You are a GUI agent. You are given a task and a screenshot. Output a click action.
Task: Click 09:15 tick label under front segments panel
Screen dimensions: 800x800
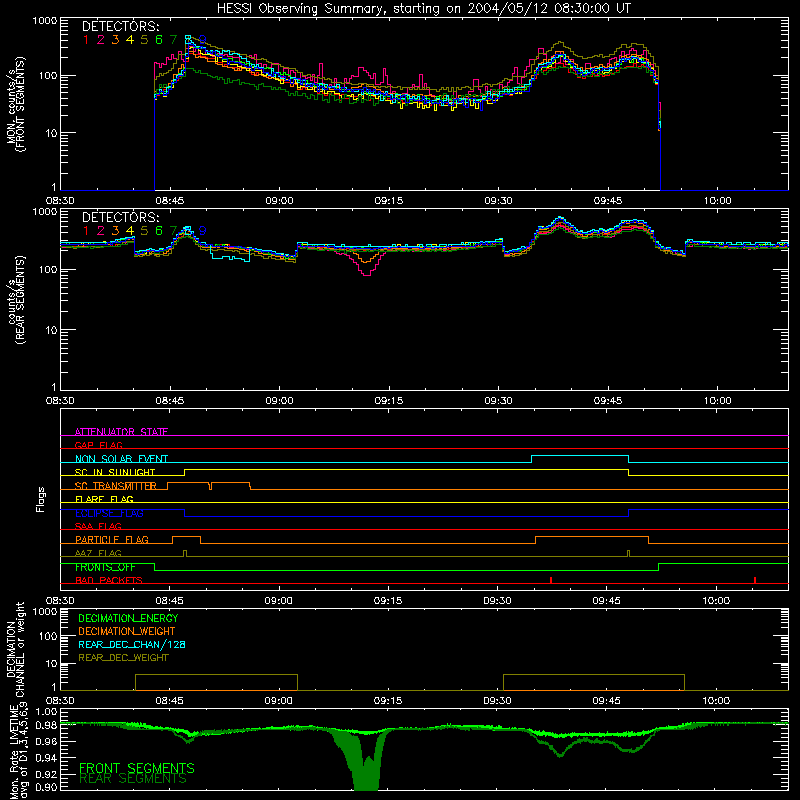coord(389,201)
